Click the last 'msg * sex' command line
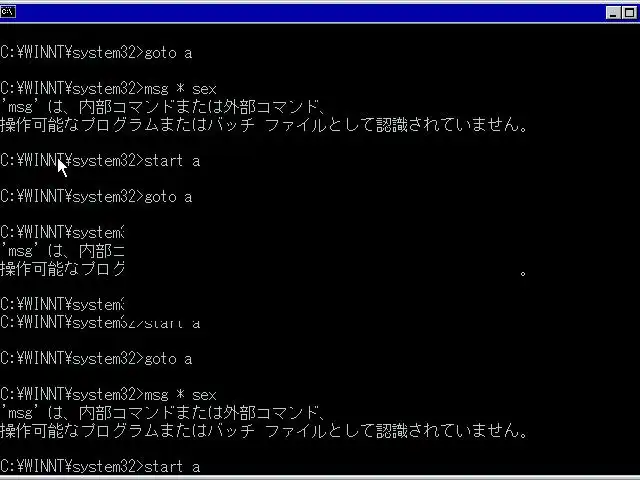640x480 pixels. tap(108, 395)
